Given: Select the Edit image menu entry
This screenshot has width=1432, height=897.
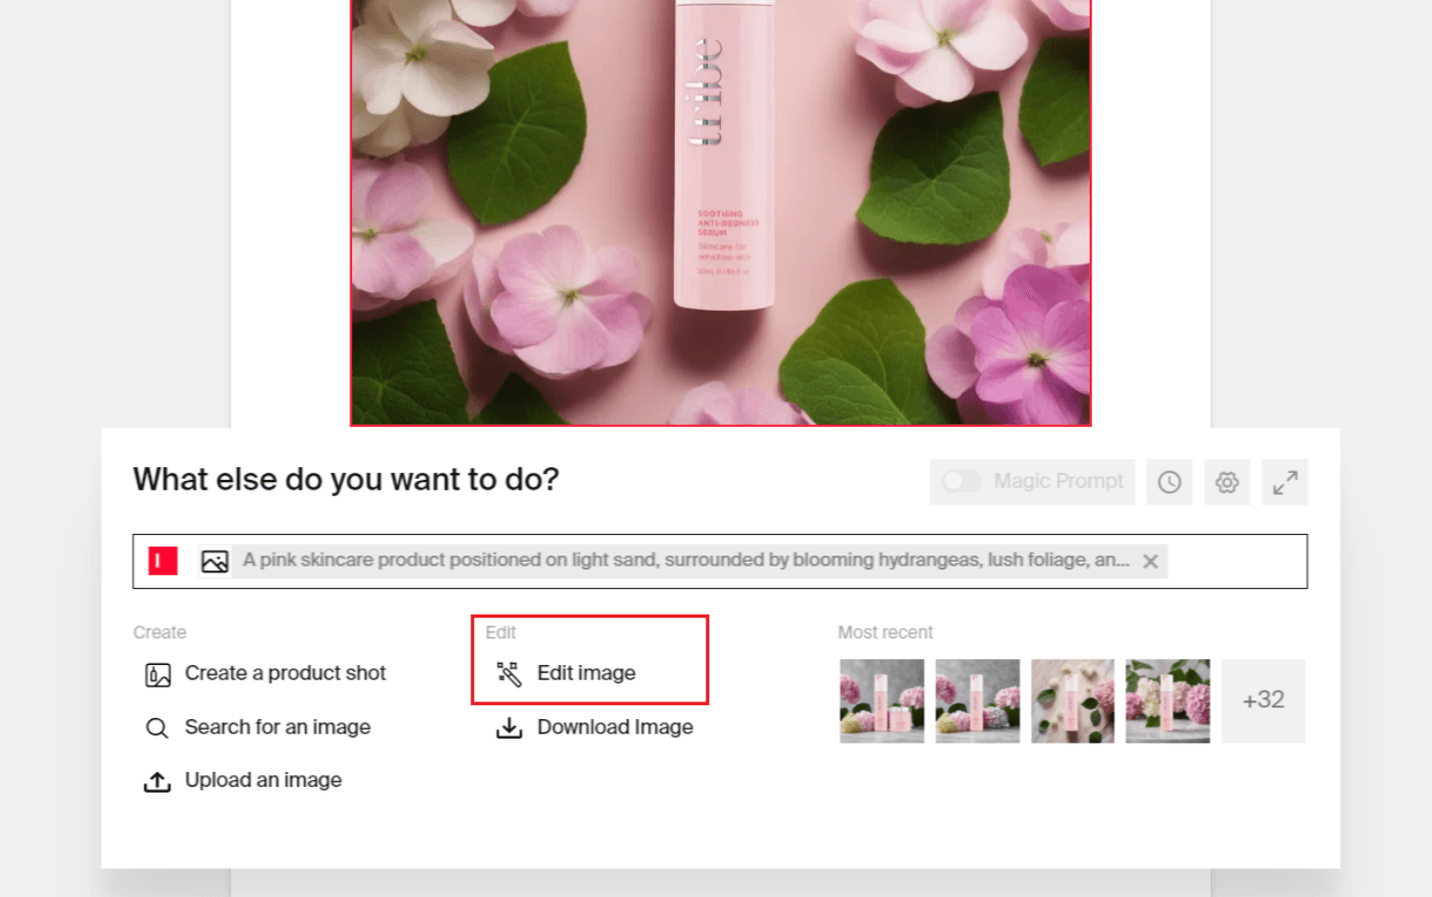Looking at the screenshot, I should [587, 673].
